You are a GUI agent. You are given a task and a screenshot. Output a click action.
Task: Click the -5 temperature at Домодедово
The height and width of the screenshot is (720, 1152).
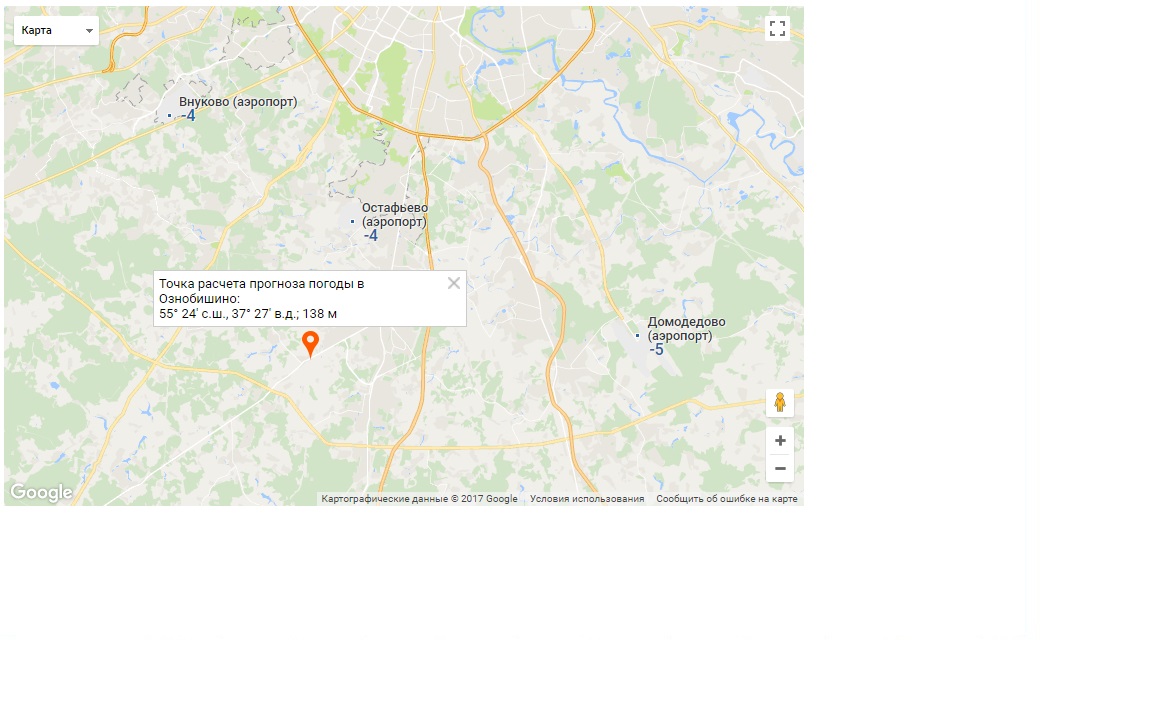click(657, 350)
